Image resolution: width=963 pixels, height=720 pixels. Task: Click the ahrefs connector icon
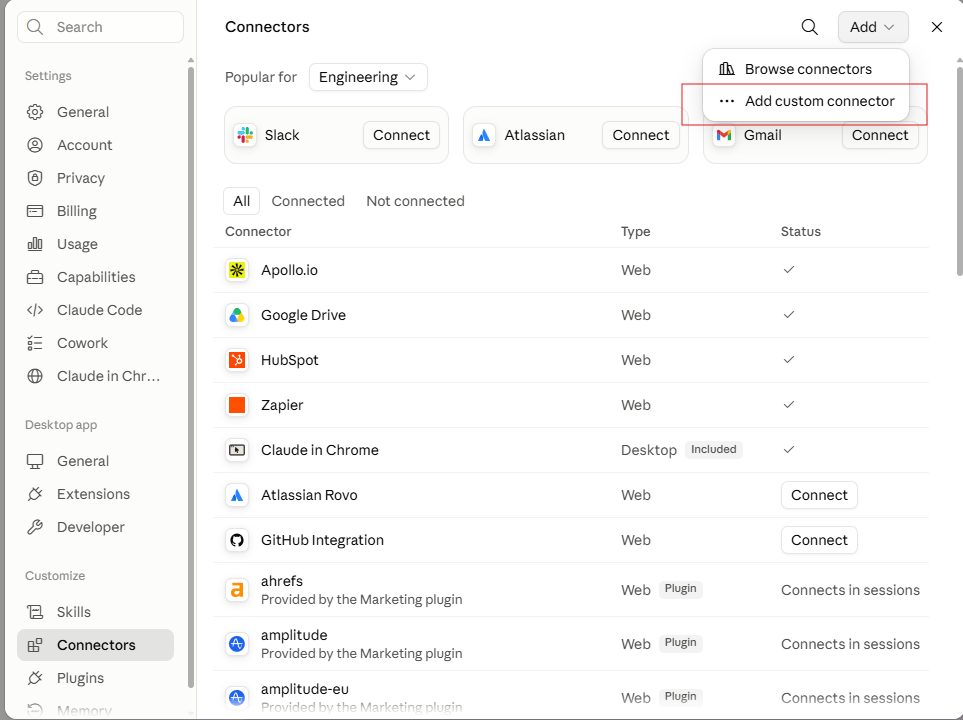237,590
